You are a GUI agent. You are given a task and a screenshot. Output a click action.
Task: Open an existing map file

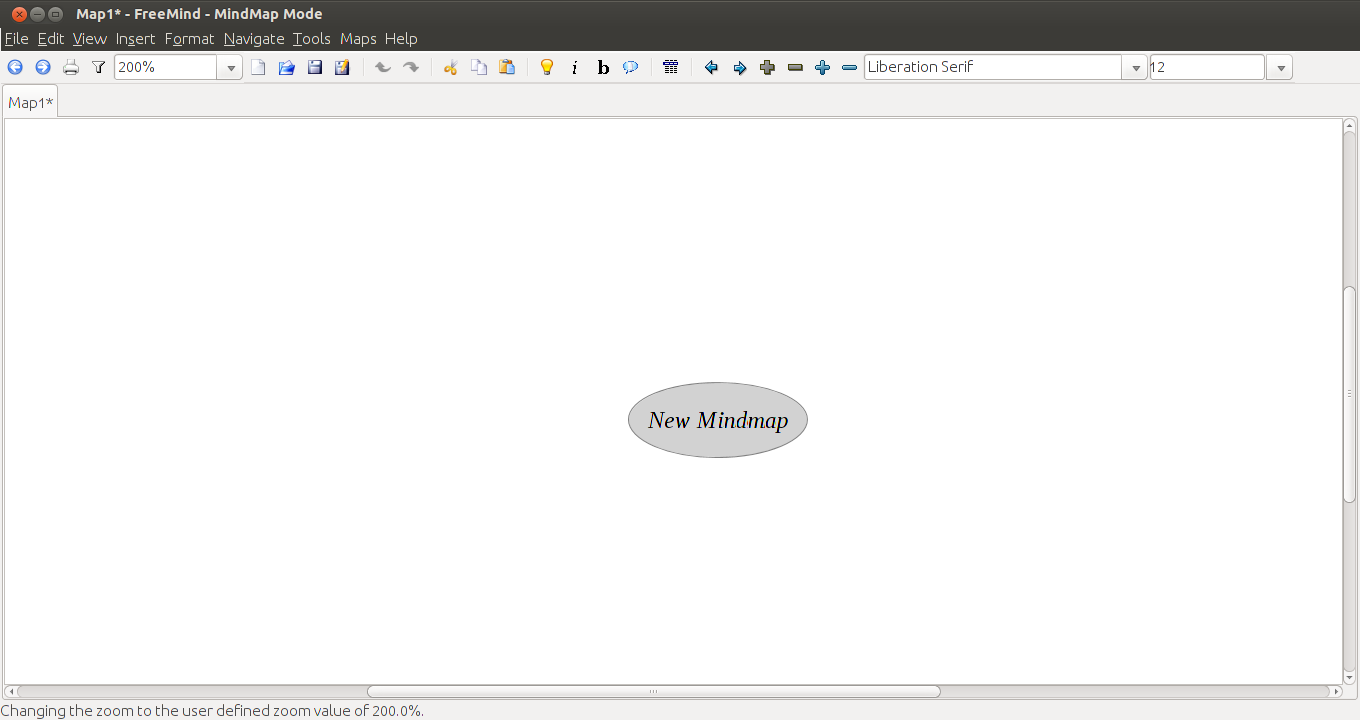pyautogui.click(x=287, y=67)
